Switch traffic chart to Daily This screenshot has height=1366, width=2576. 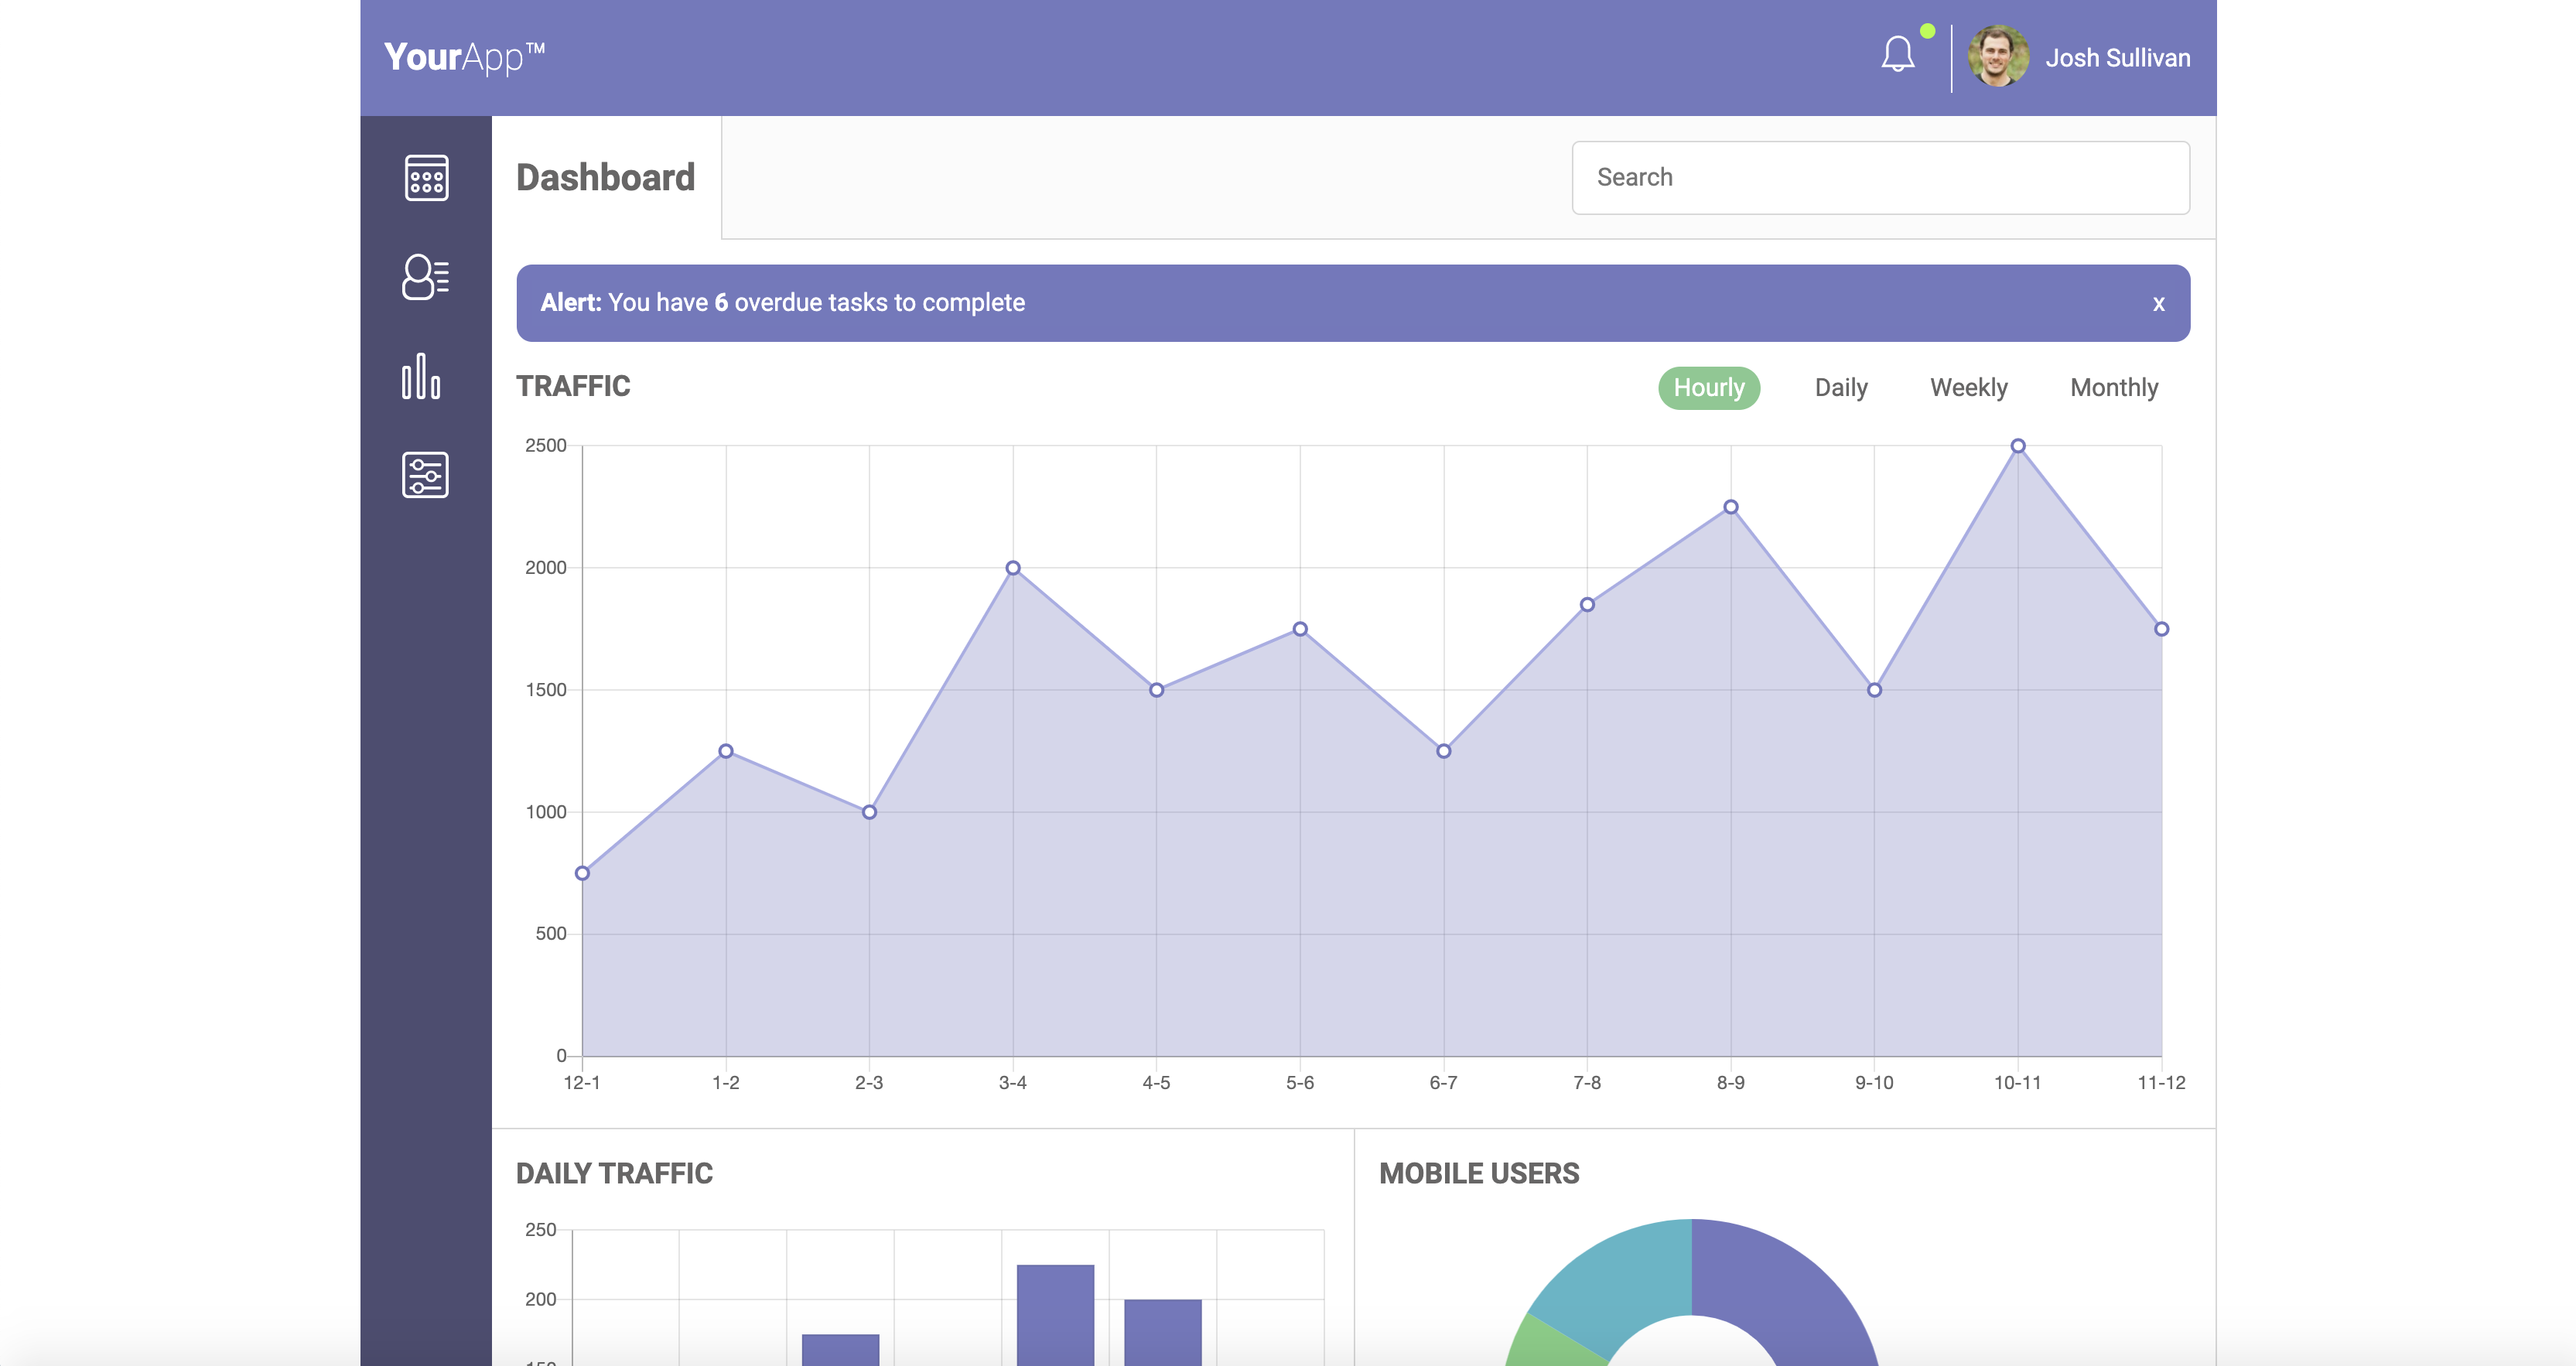[x=1841, y=388]
